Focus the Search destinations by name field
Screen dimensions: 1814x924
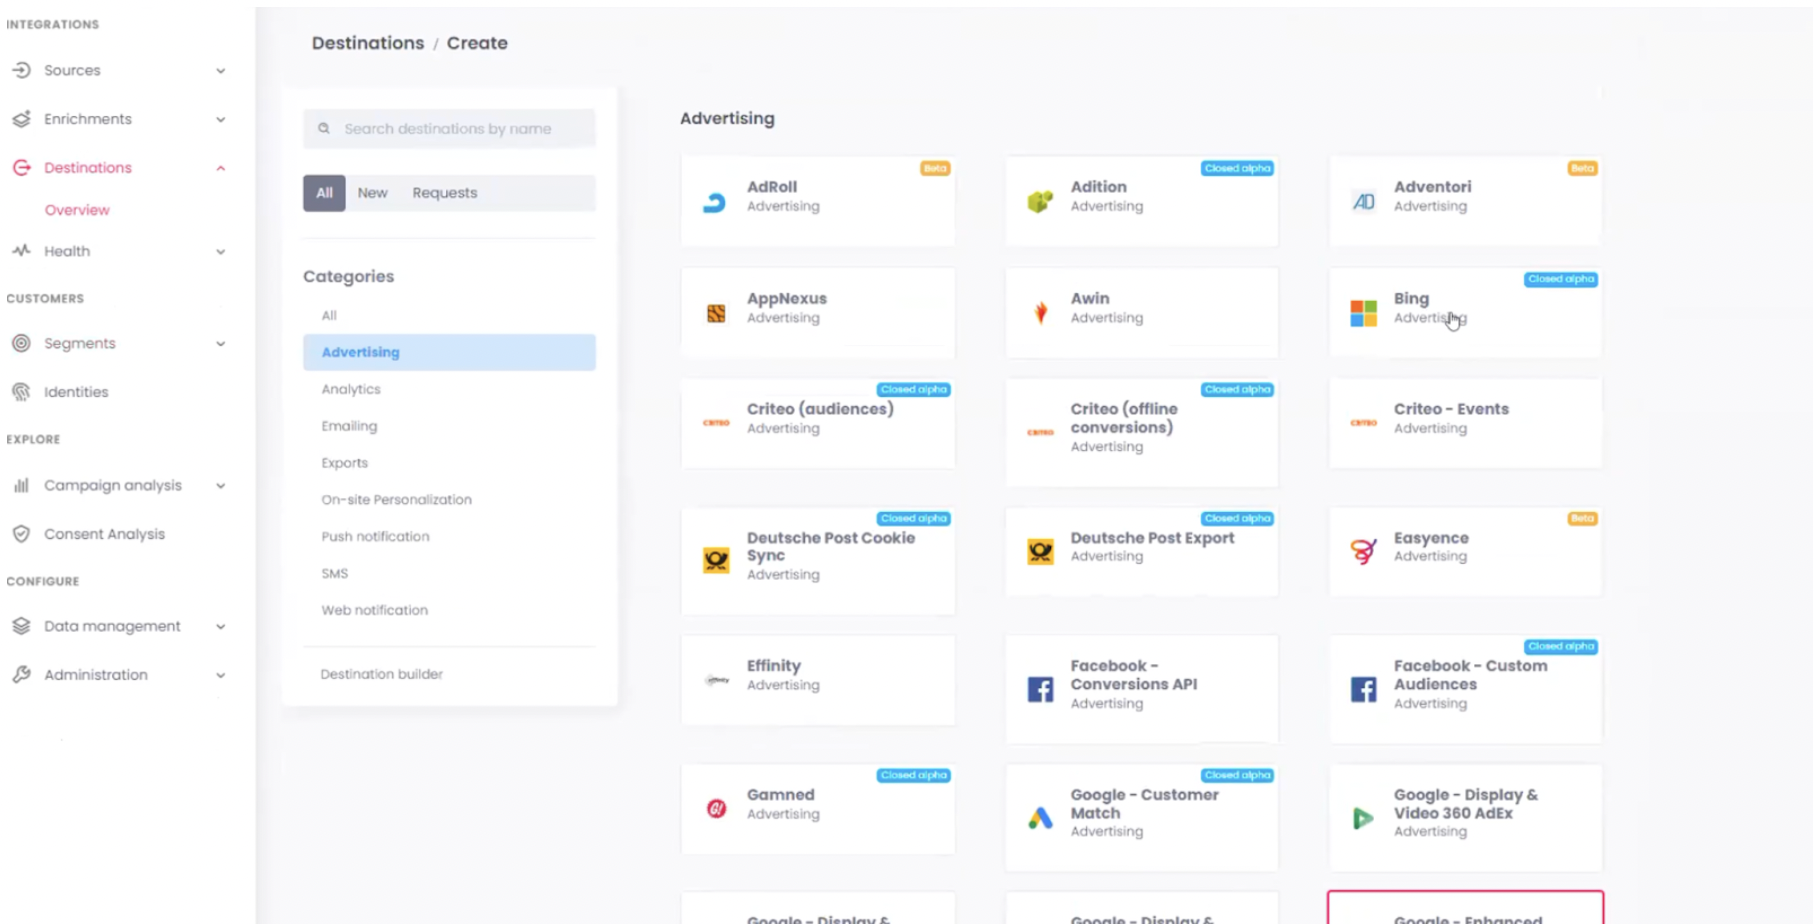pos(449,128)
